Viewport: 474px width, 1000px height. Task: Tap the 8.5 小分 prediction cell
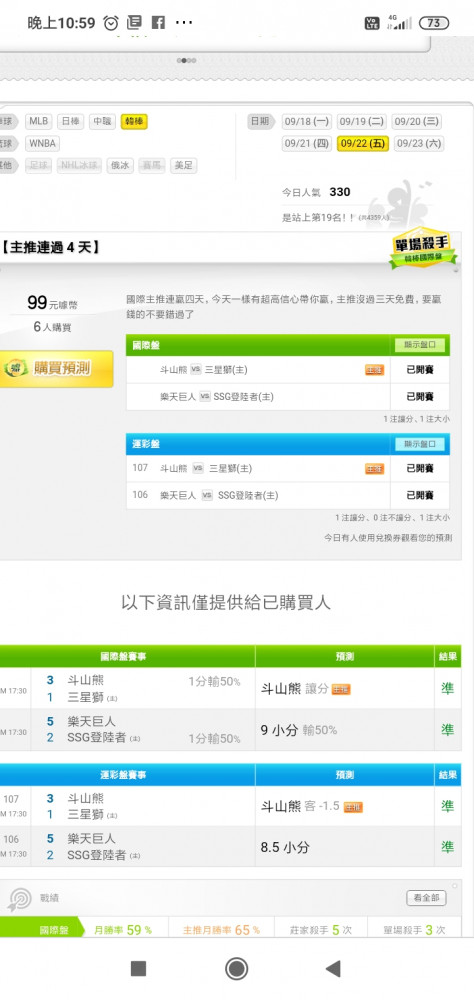click(x=344, y=848)
